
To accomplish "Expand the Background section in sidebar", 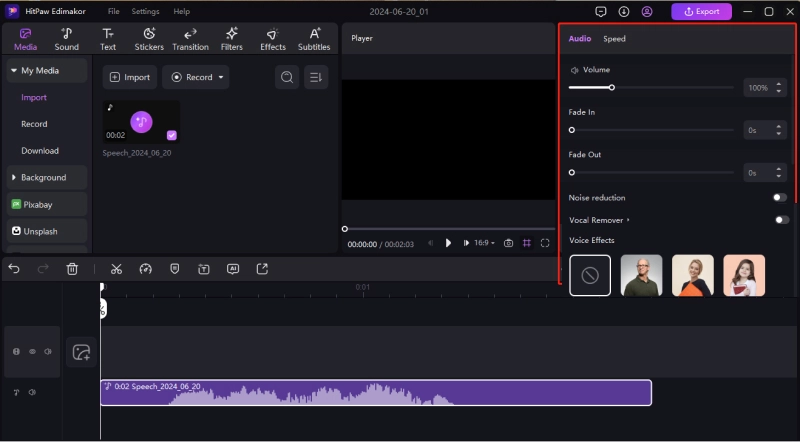I will 43,178.
